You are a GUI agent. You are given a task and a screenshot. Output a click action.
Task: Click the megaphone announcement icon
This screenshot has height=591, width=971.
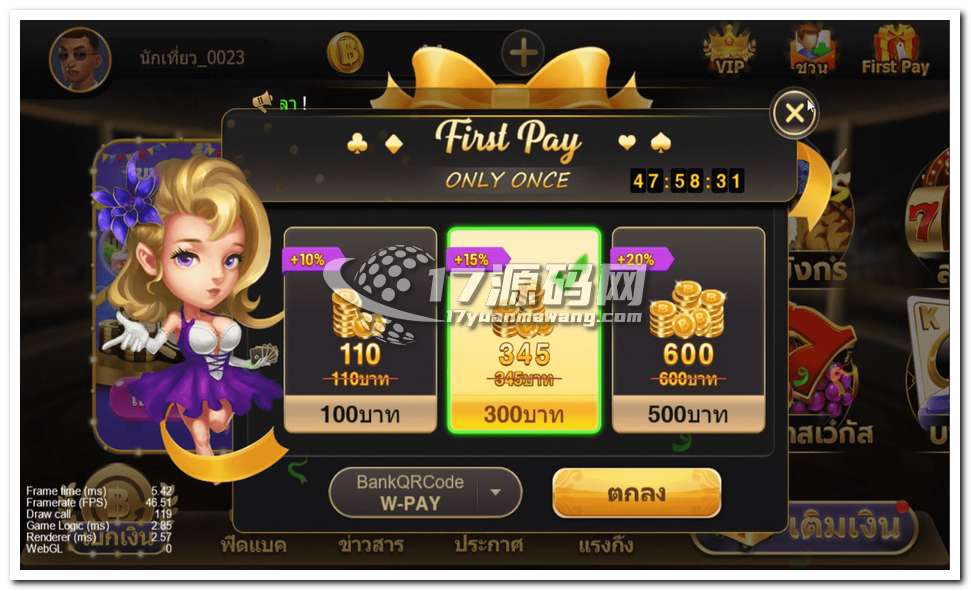pos(263,102)
